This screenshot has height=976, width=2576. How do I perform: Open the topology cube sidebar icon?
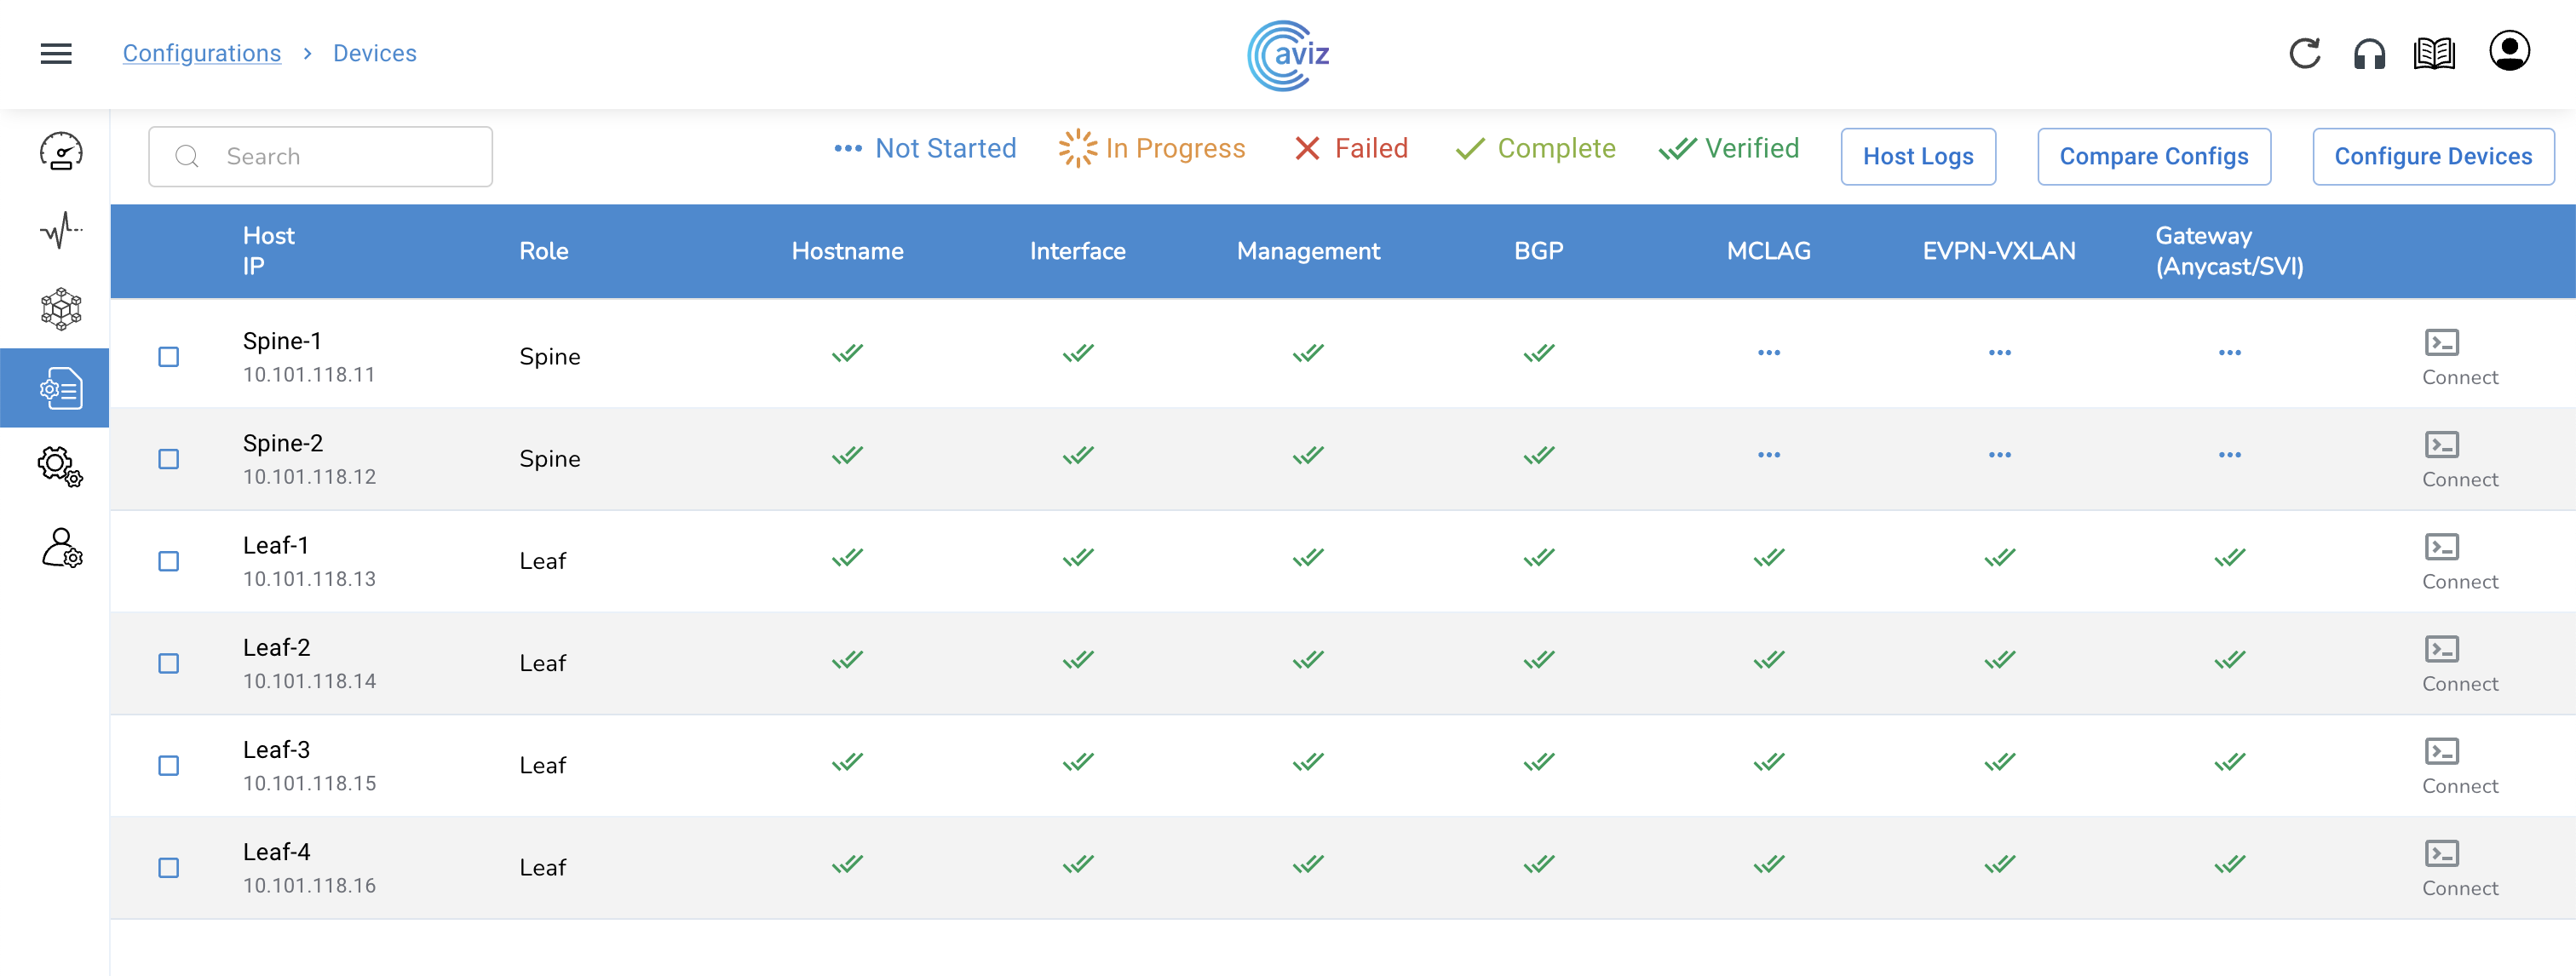[60, 309]
